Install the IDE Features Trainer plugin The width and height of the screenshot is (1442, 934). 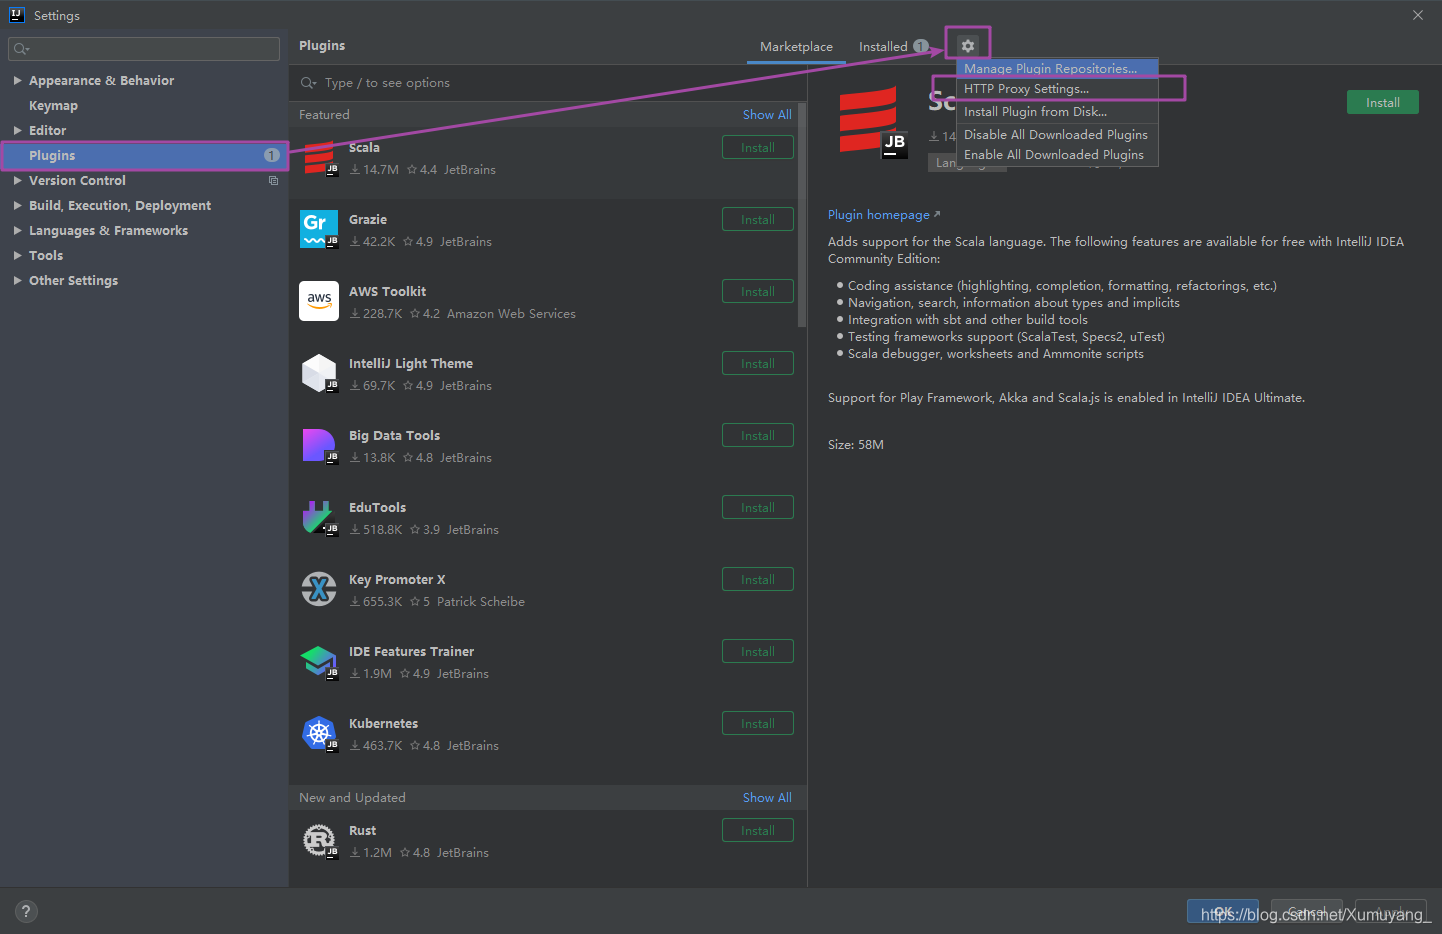click(757, 651)
